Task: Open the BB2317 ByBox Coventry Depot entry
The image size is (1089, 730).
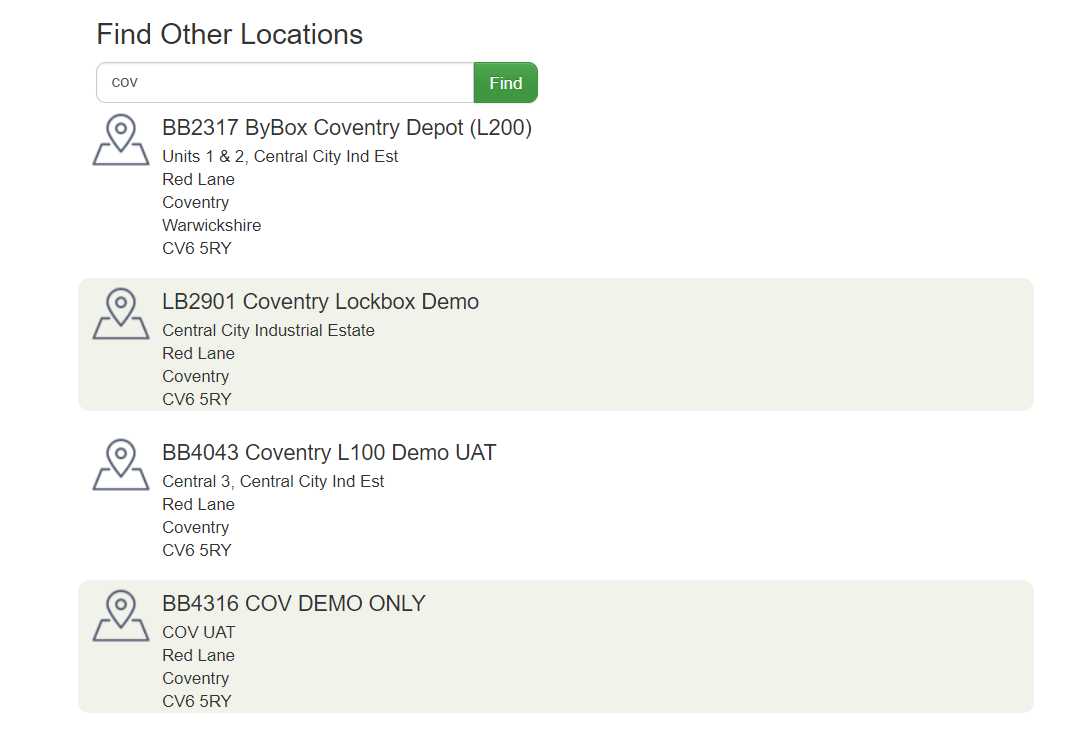Action: (x=346, y=128)
